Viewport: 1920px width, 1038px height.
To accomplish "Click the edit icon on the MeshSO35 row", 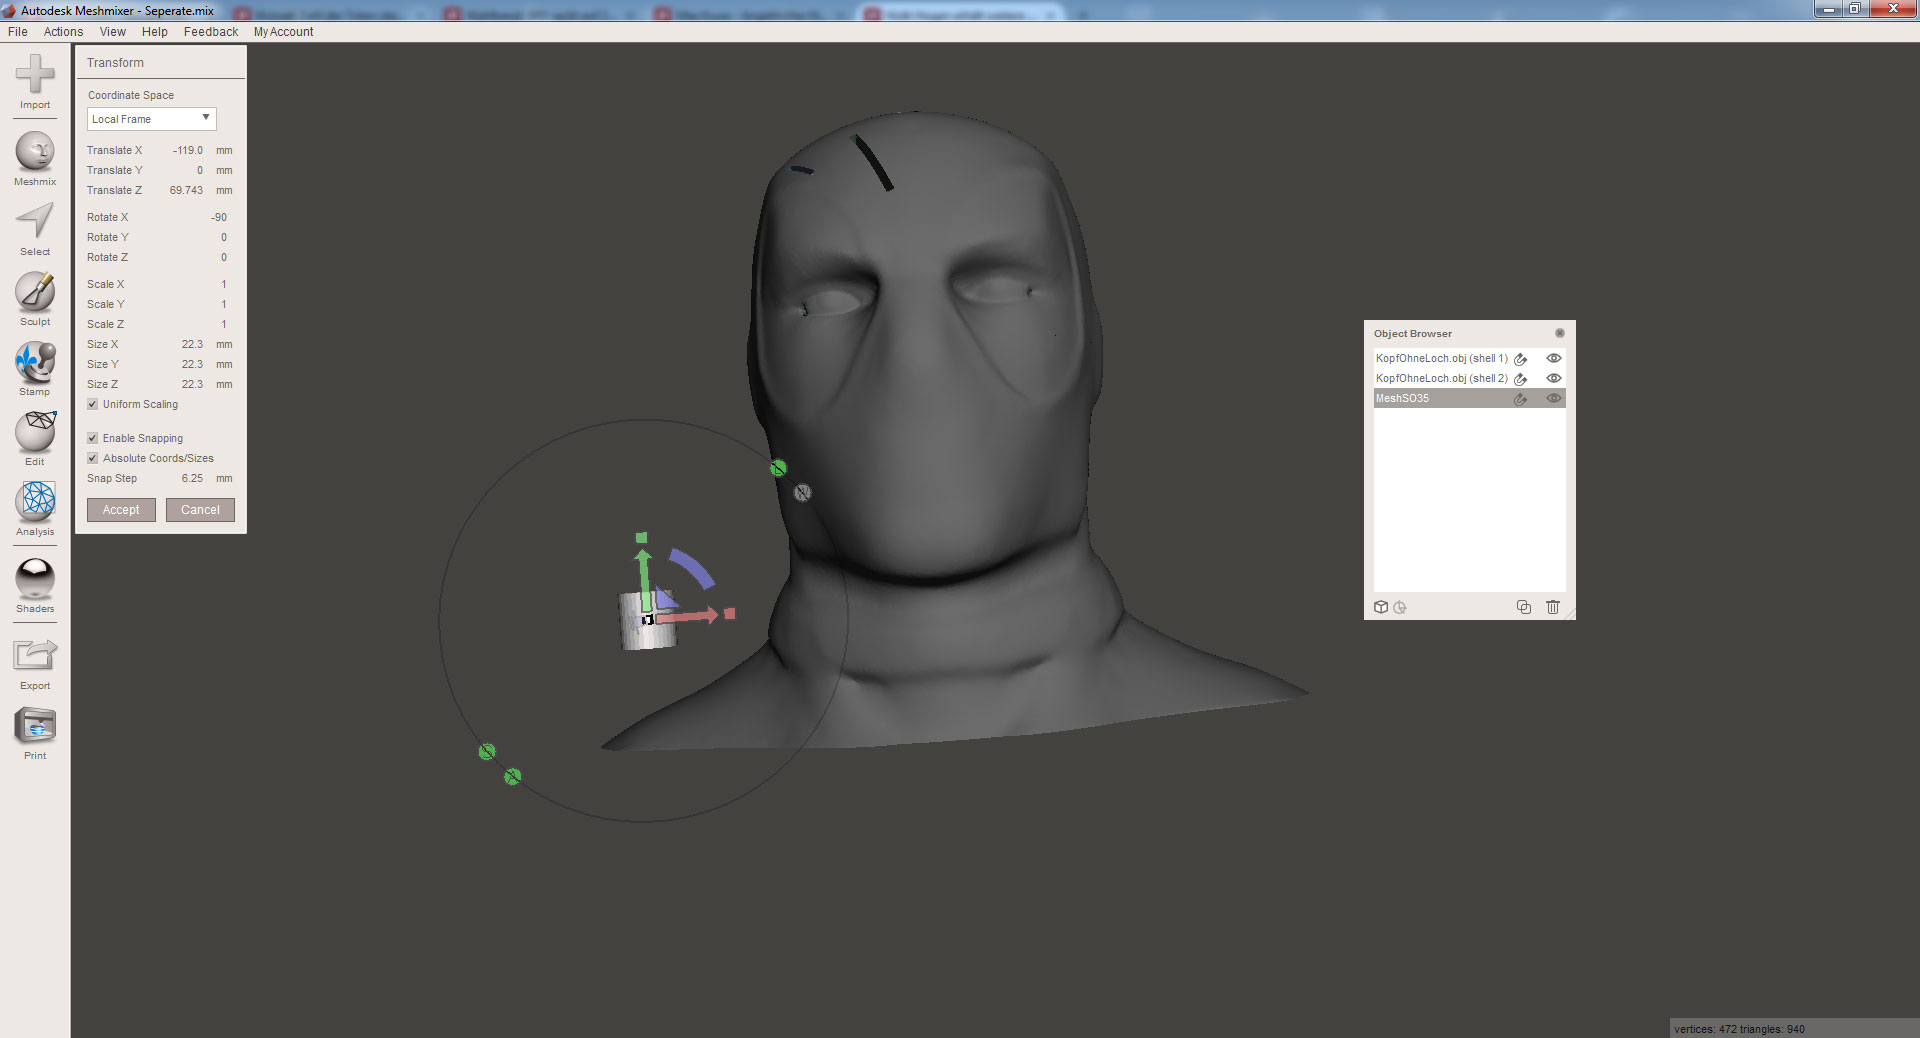I will pyautogui.click(x=1521, y=398).
